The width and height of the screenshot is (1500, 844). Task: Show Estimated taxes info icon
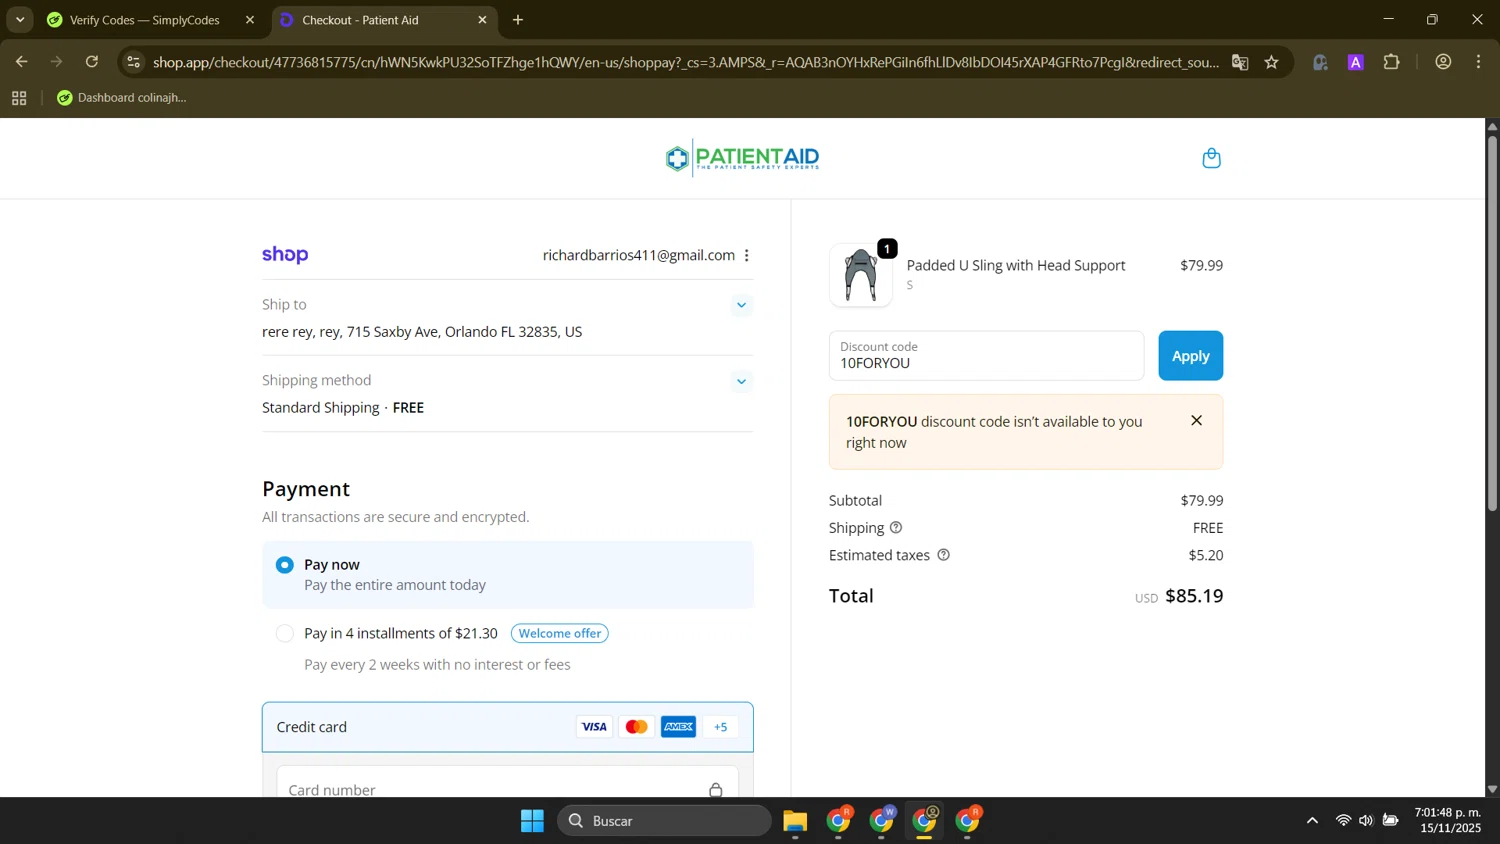(x=943, y=555)
